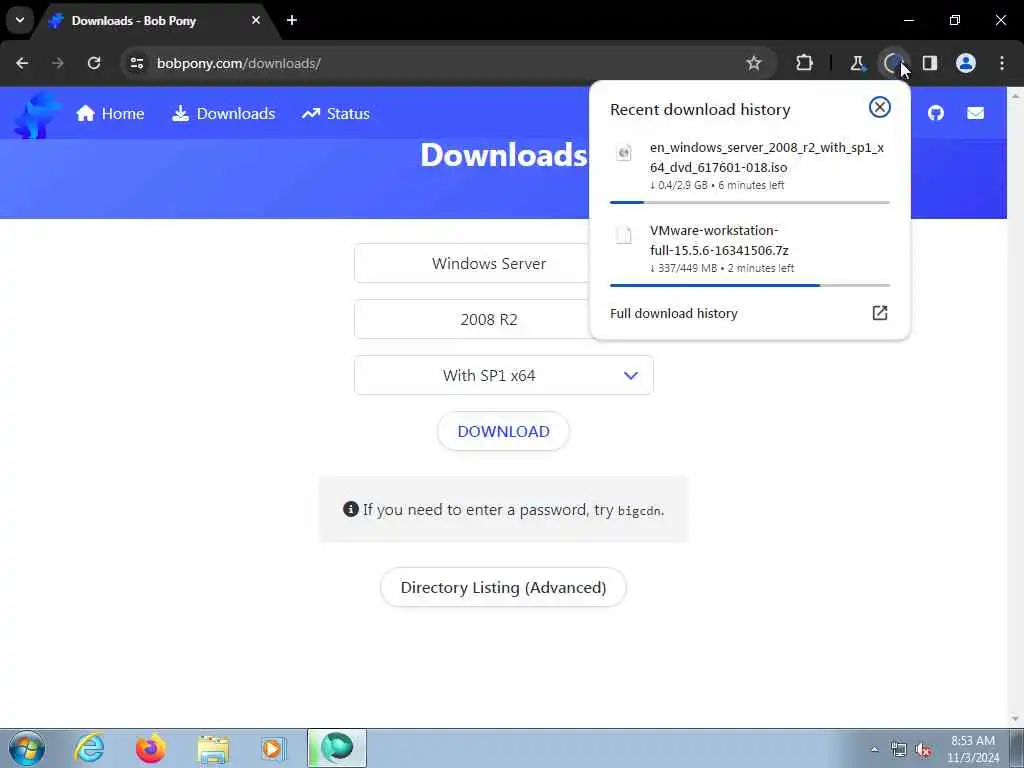Click the 337/449 MB 2 minutes left status
This screenshot has height=768, width=1024.
[722, 268]
